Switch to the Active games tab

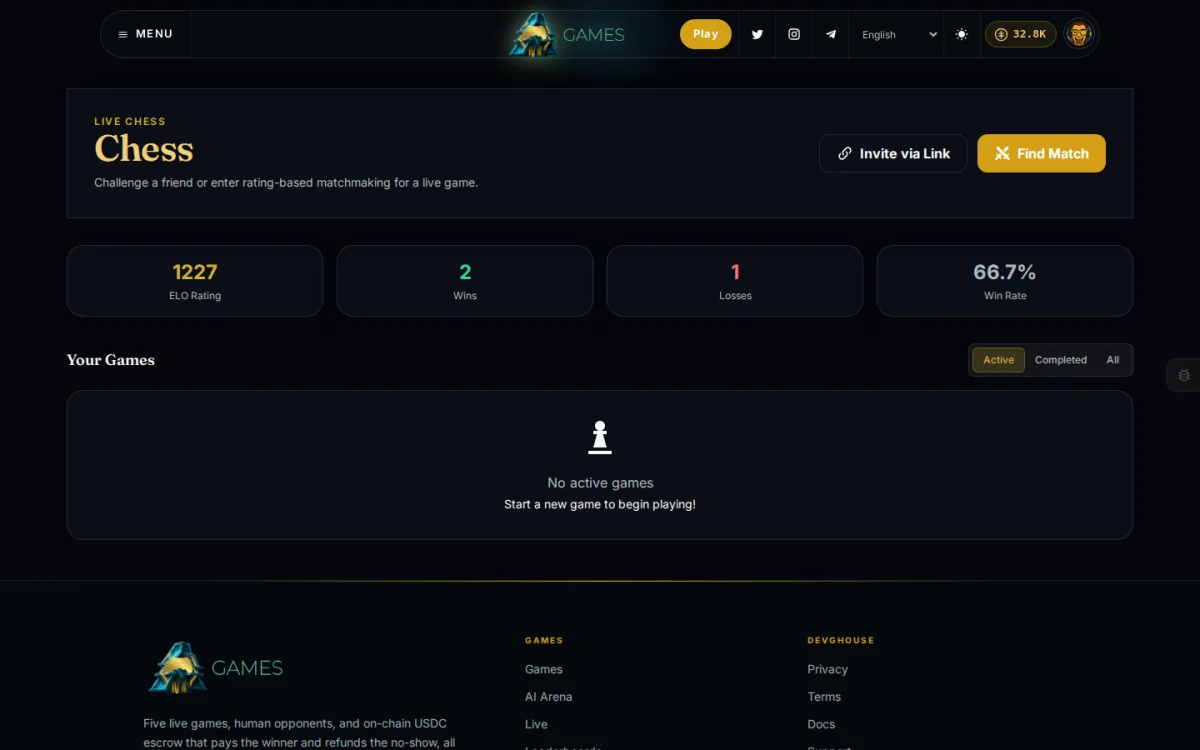click(x=998, y=360)
